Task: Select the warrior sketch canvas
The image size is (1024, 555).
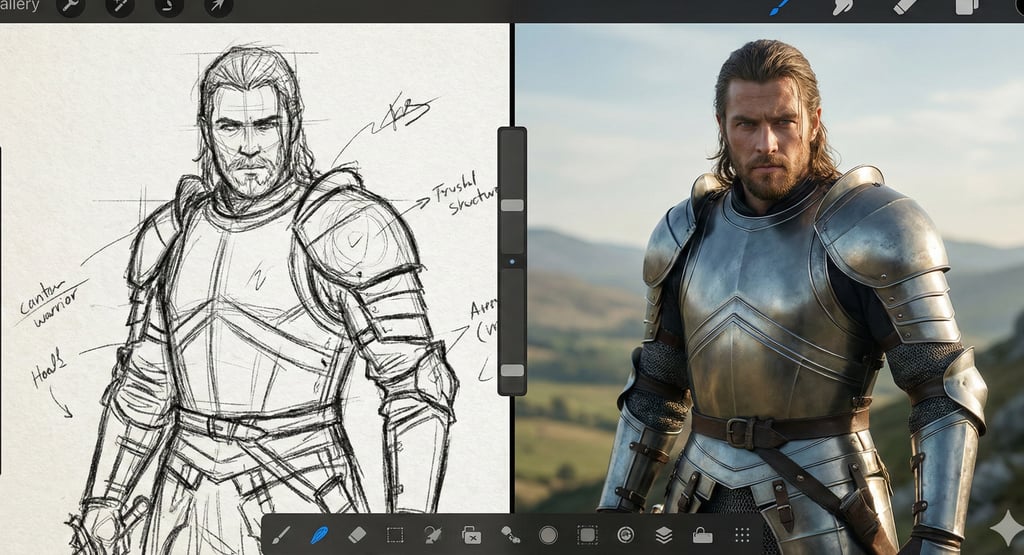Action: [255, 268]
